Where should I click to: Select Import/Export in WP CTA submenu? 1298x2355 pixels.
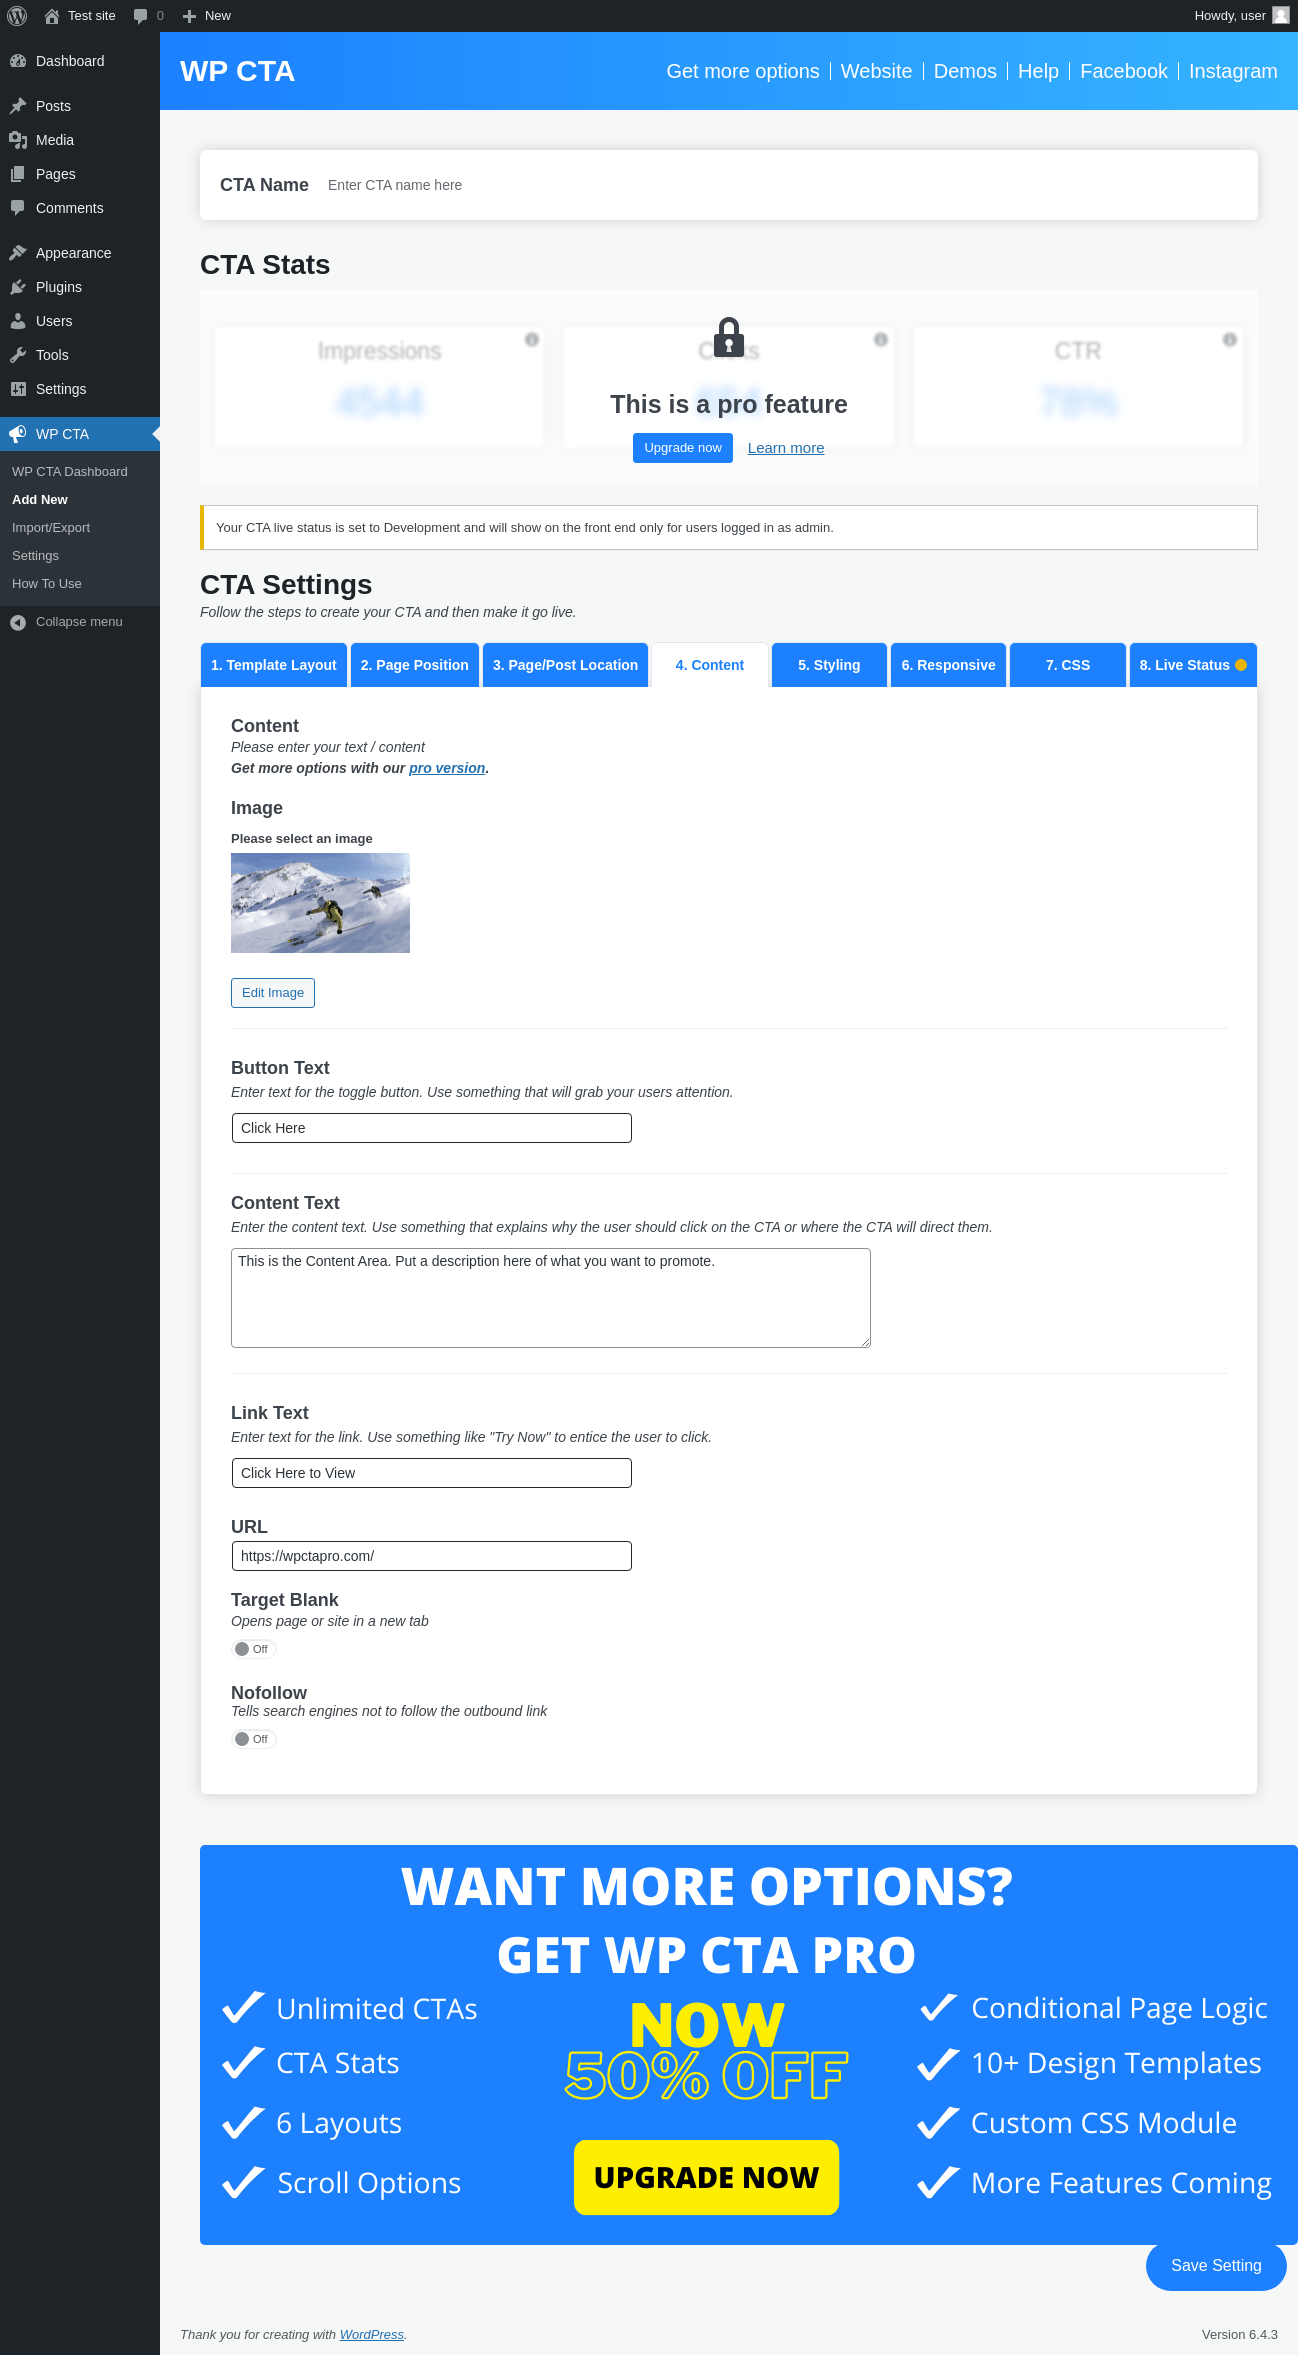[x=51, y=528]
